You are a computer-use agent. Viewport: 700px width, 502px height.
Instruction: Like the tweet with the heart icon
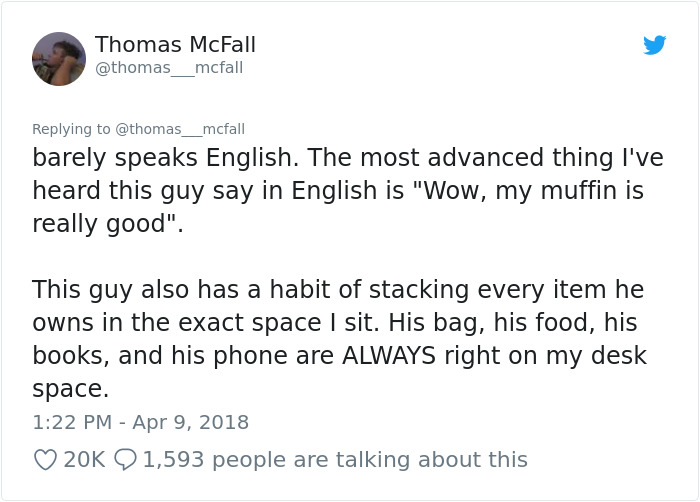point(44,459)
